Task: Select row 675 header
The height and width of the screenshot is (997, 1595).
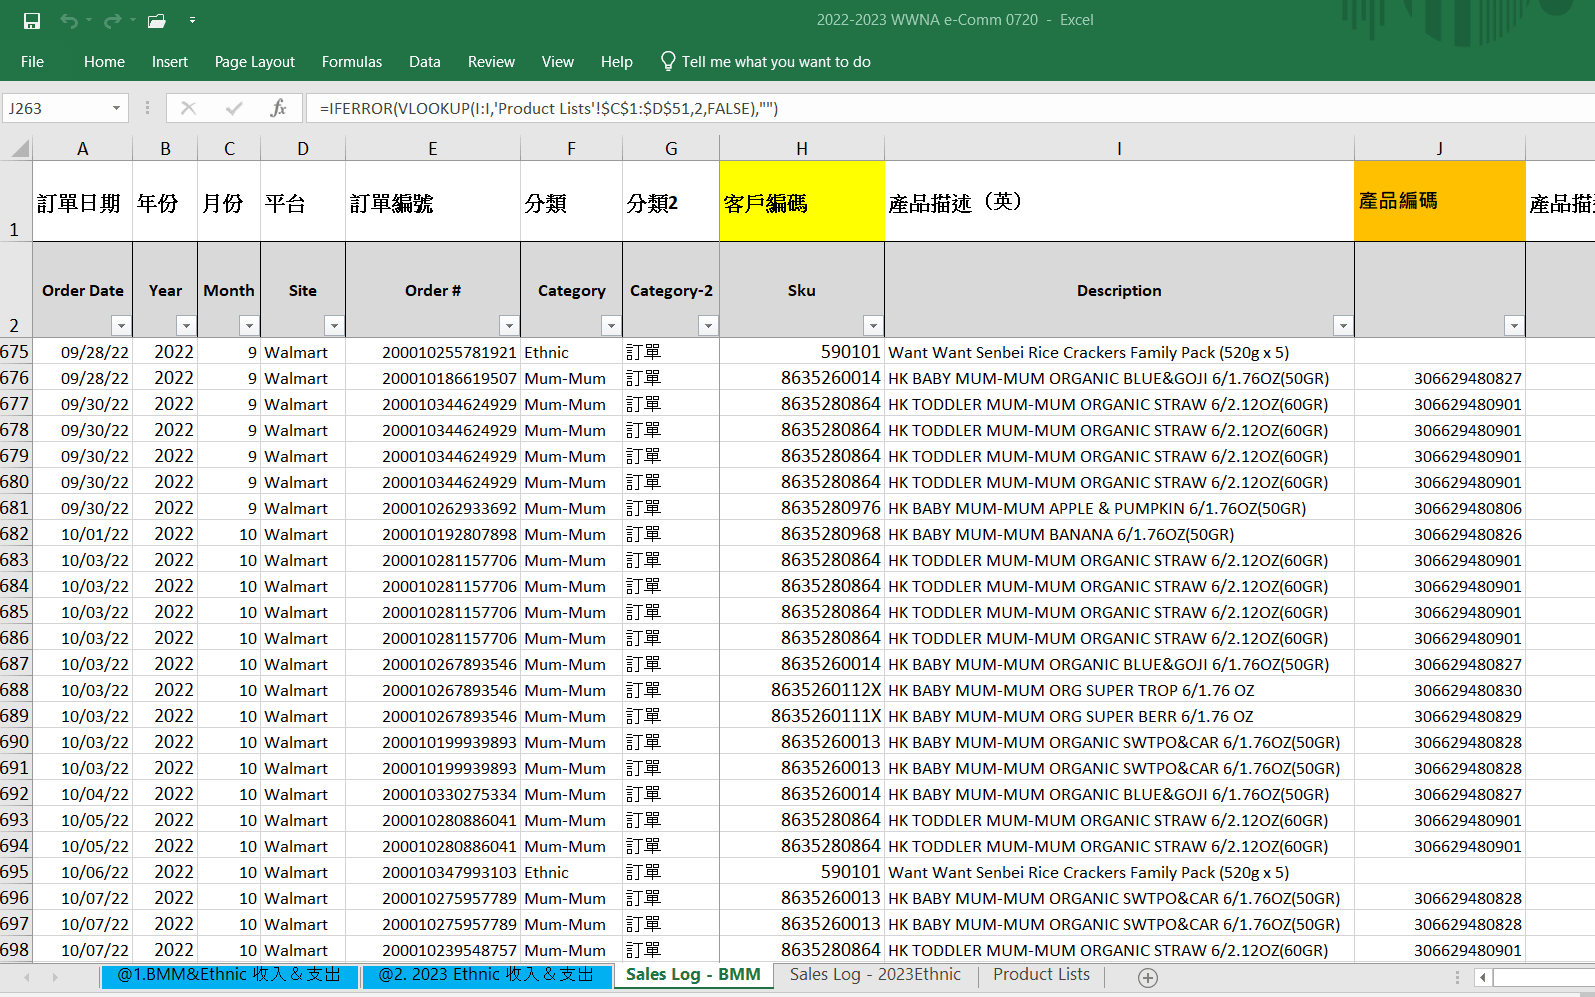Action: (15, 352)
